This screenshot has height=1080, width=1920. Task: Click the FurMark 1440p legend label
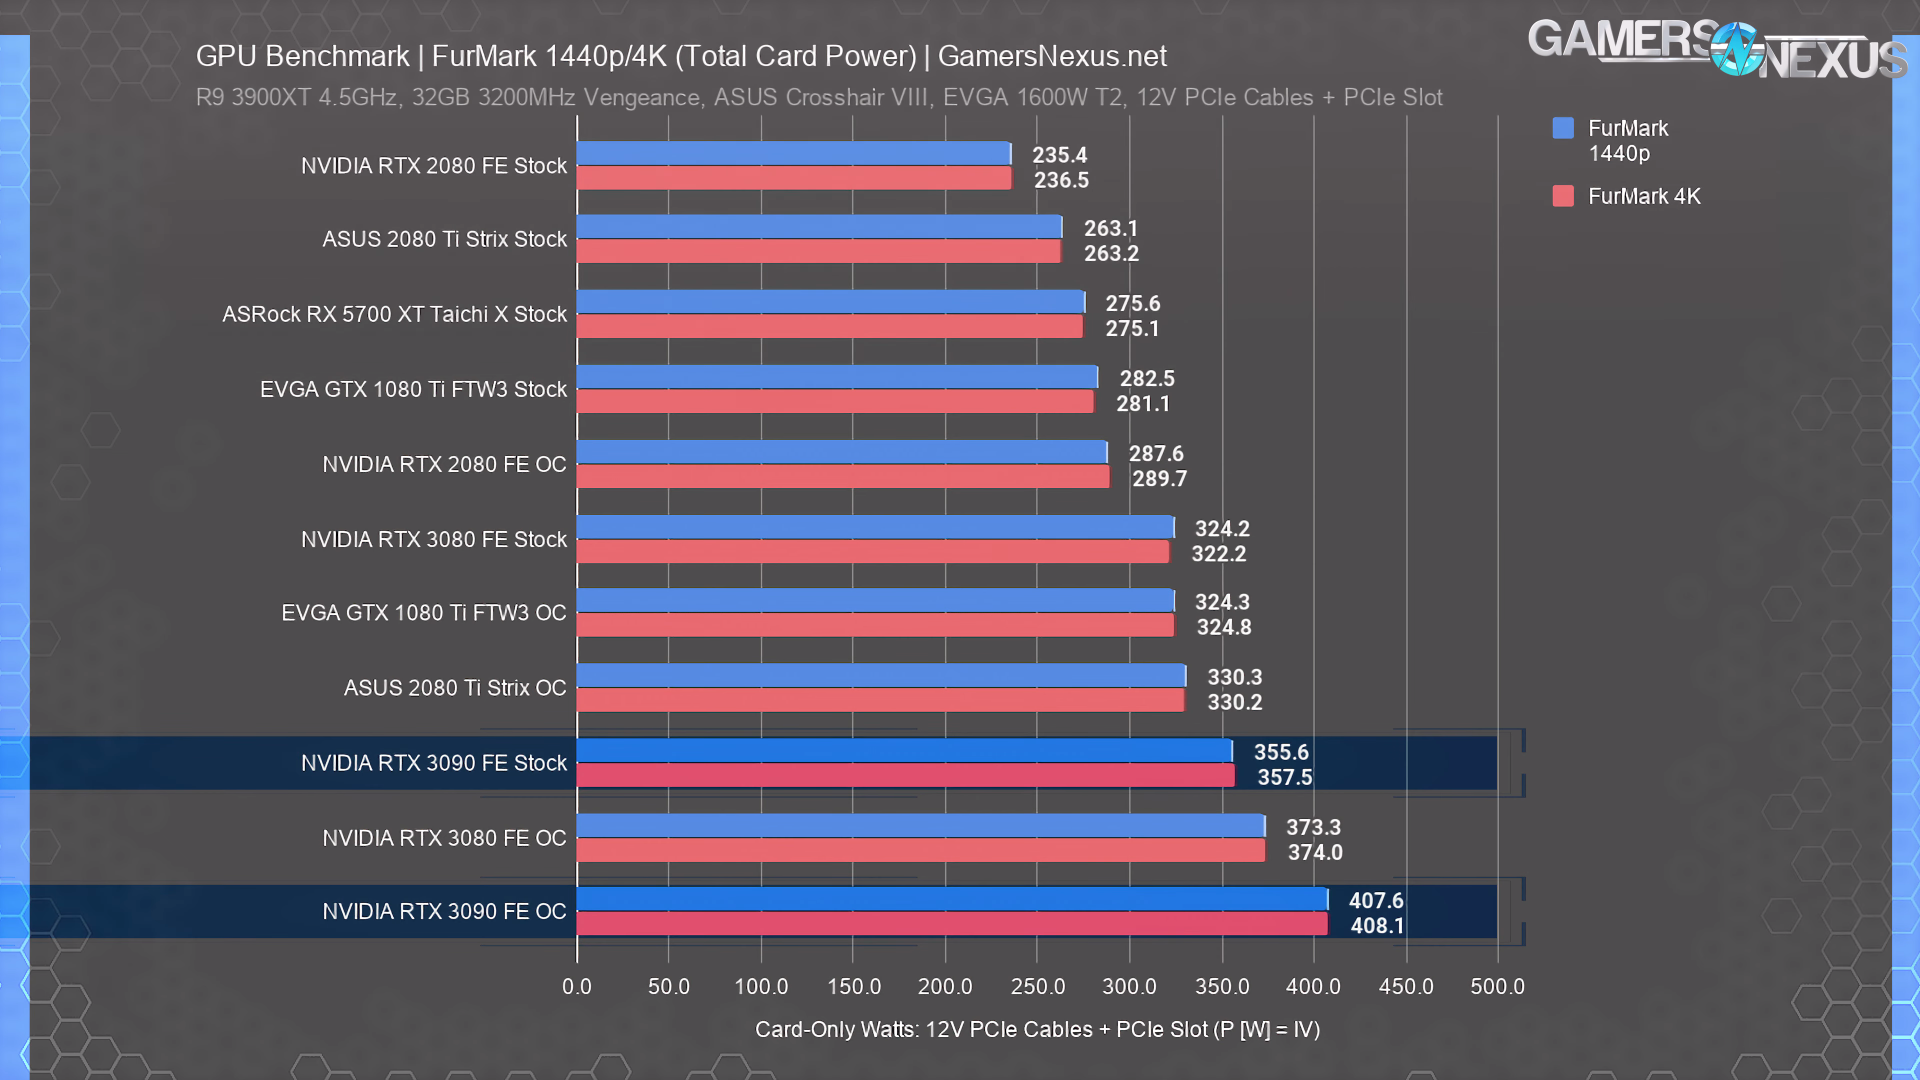(1627, 140)
